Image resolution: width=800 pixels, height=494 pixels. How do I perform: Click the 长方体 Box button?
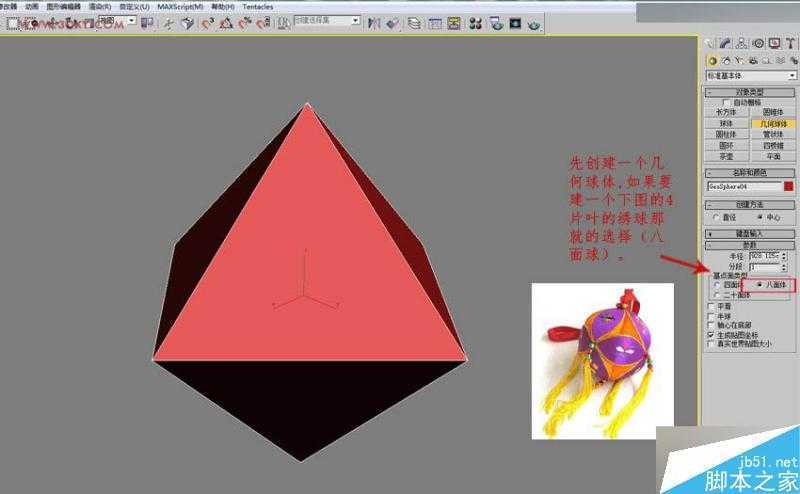click(x=726, y=112)
